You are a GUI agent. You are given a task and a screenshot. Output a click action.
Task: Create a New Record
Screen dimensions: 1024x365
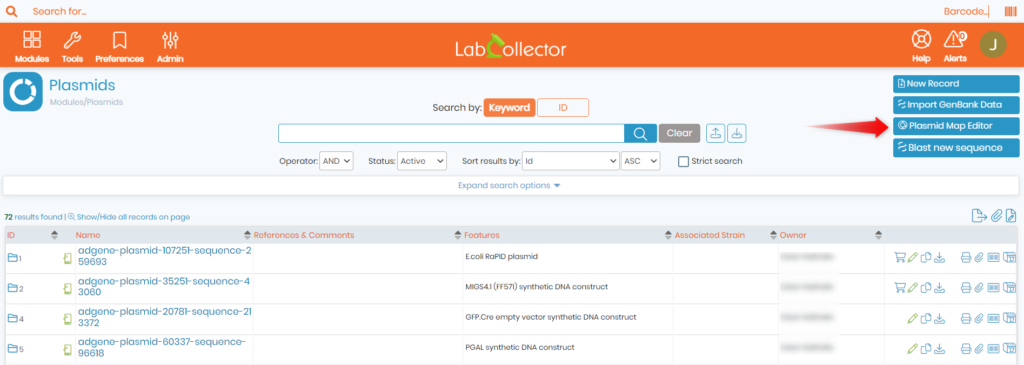coord(956,84)
